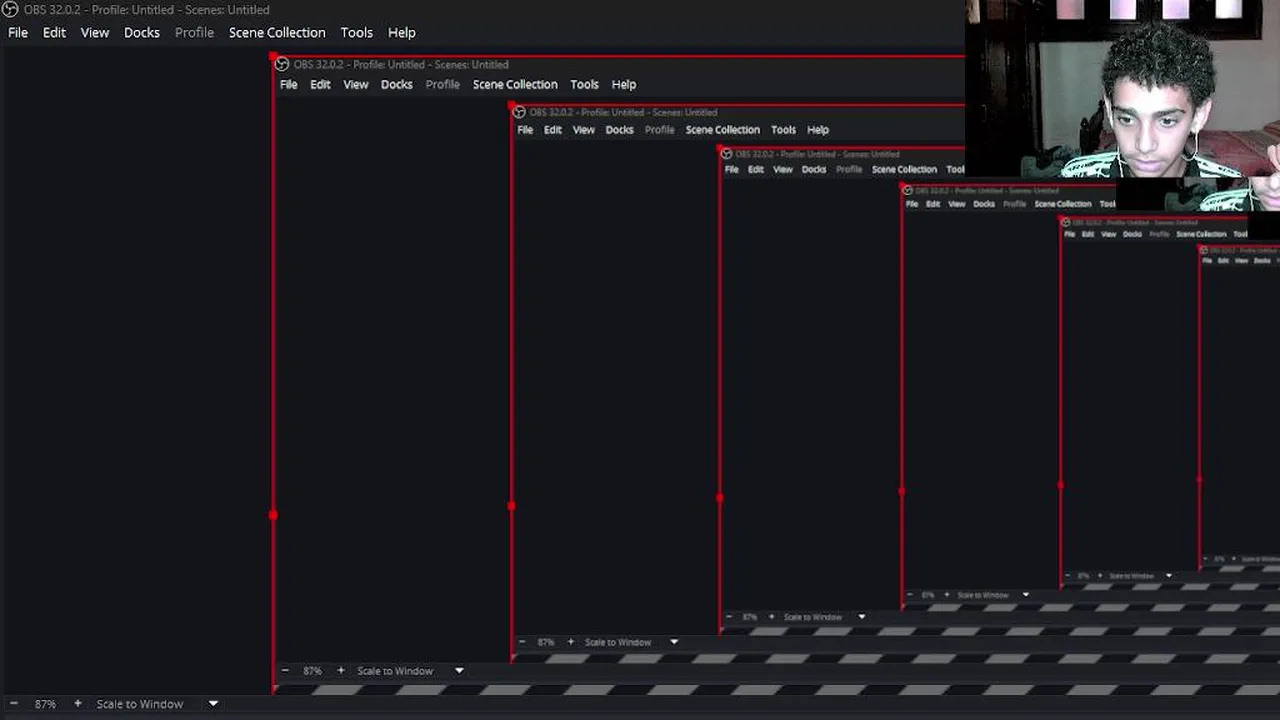
Task: Open the Docks menu in the main menu bar
Action: click(x=142, y=32)
